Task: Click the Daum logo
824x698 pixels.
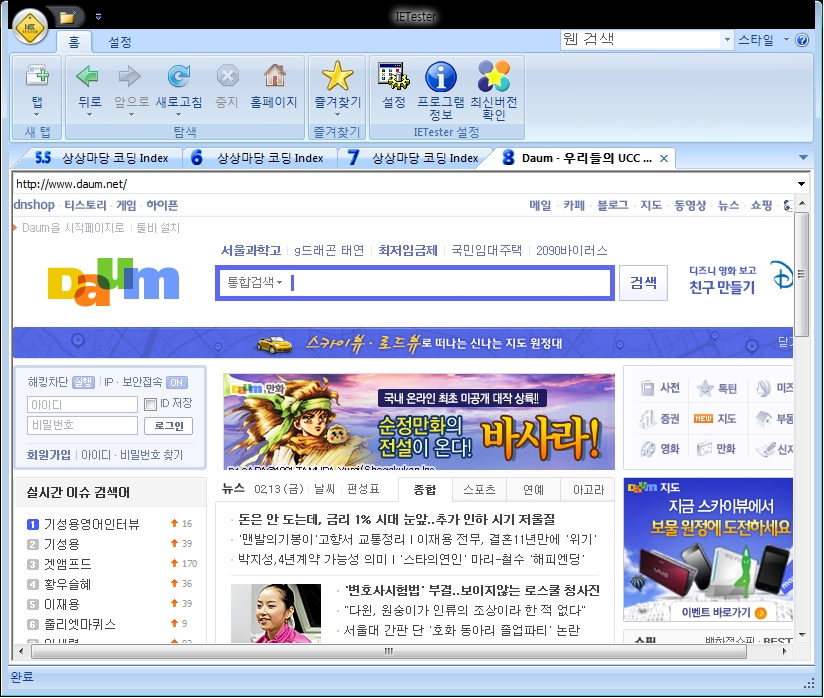Action: click(x=114, y=282)
